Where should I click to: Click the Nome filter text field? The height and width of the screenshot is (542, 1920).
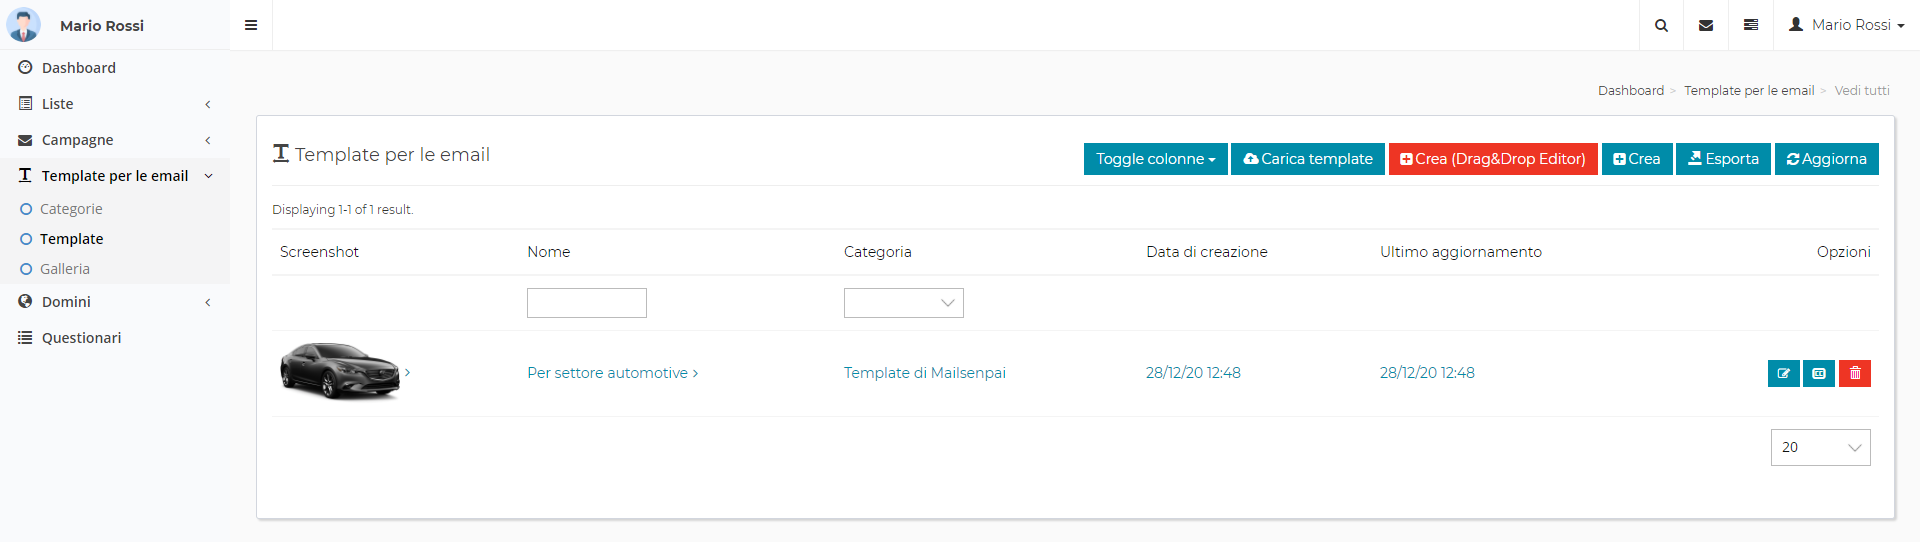click(586, 303)
